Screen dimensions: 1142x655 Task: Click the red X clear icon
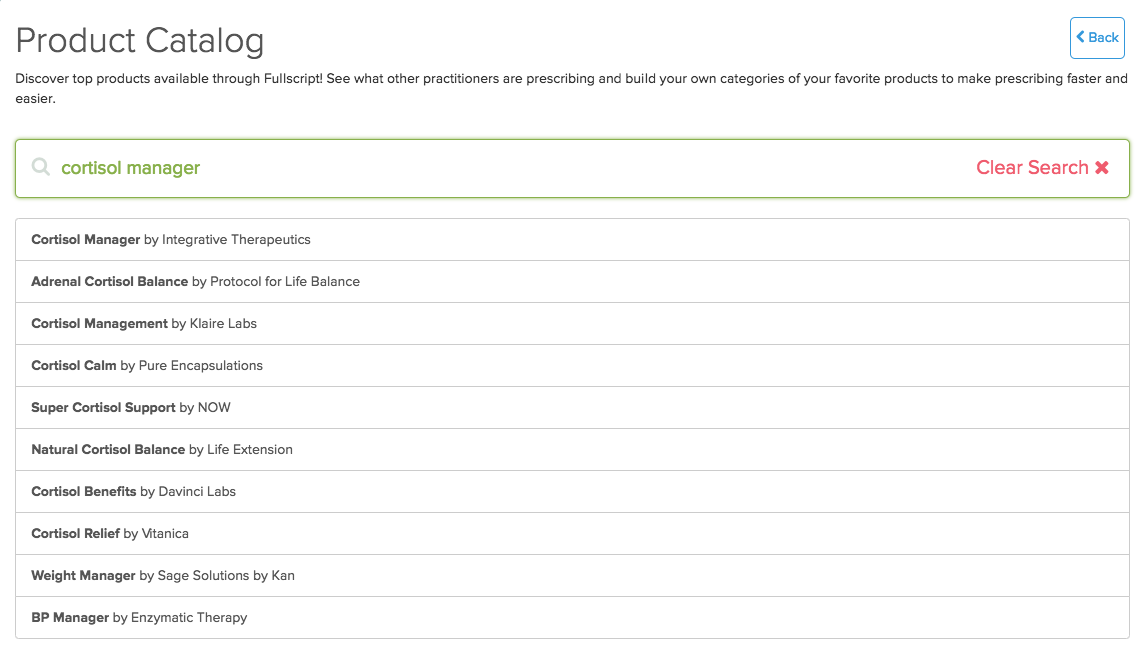[1102, 168]
